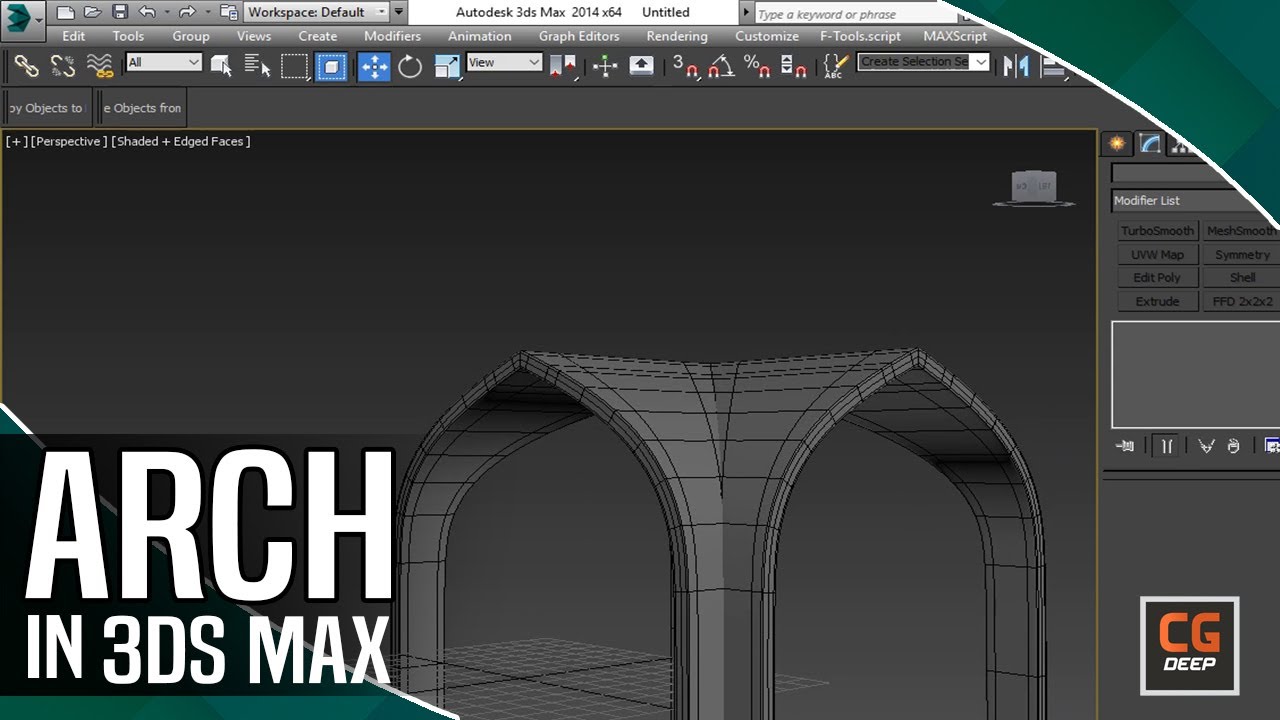The width and height of the screenshot is (1280, 720).
Task: Open the Undo history arrow
Action: 165,13
